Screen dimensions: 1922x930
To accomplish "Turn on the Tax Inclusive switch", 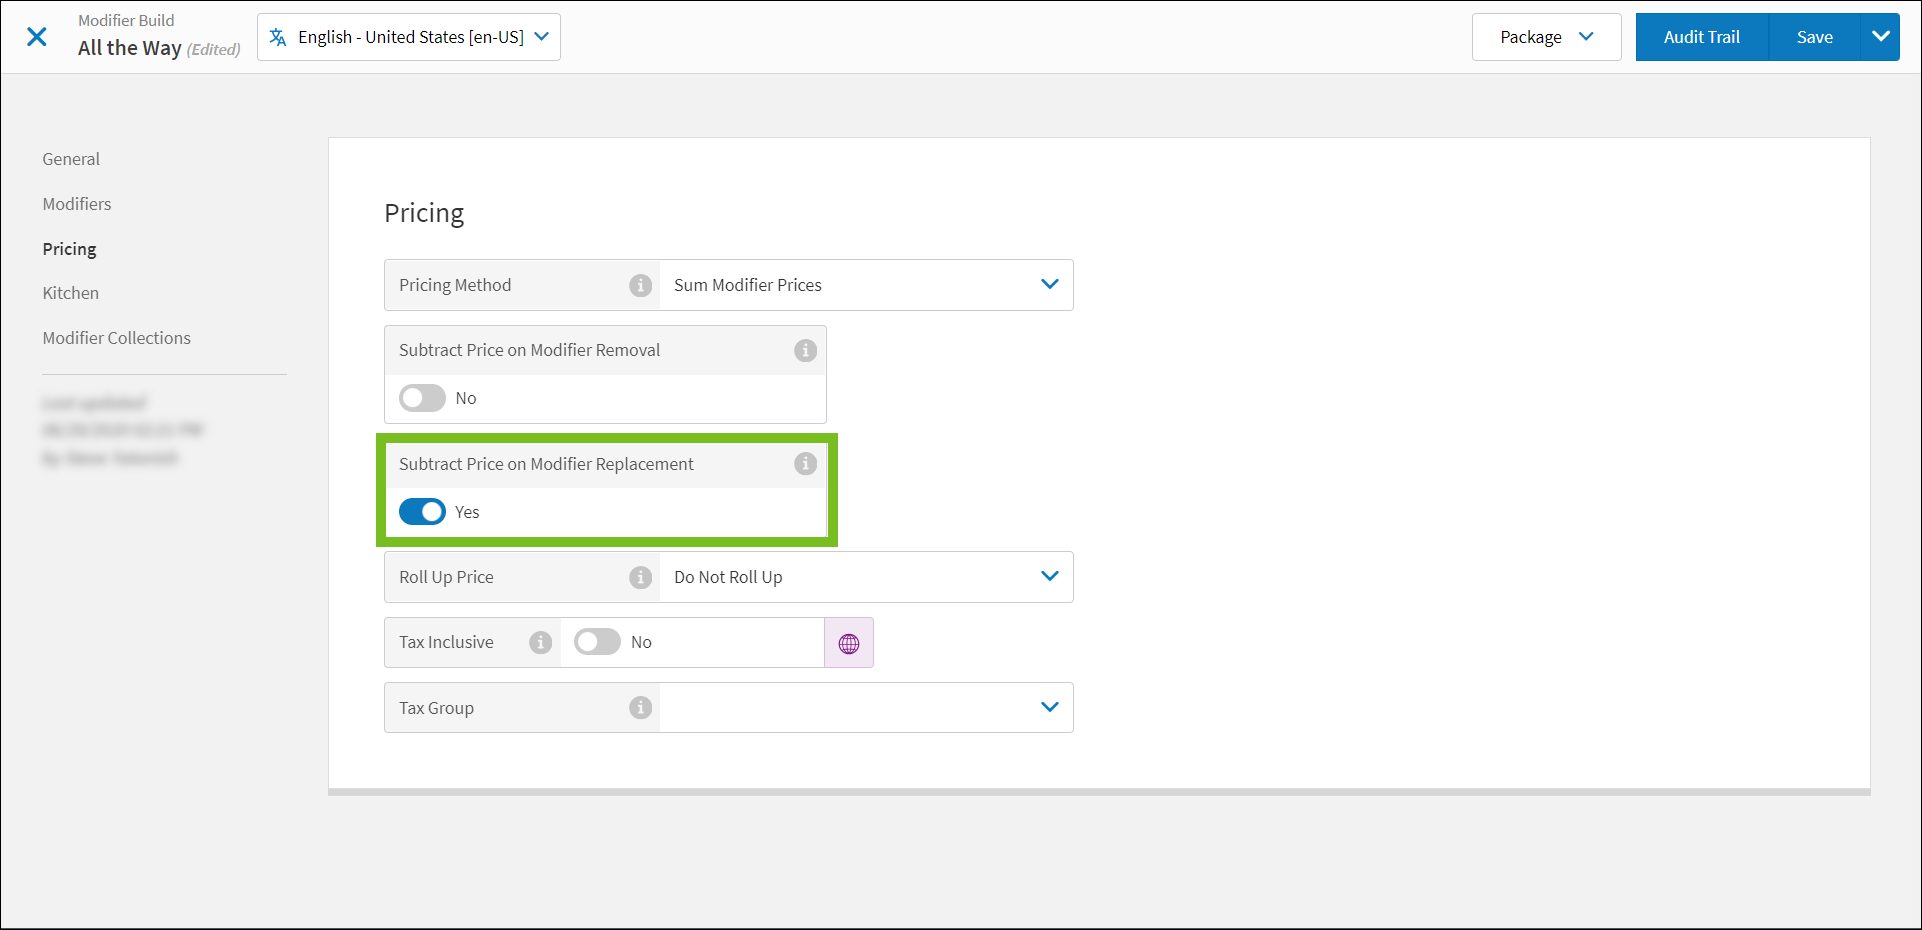I will click(x=597, y=642).
